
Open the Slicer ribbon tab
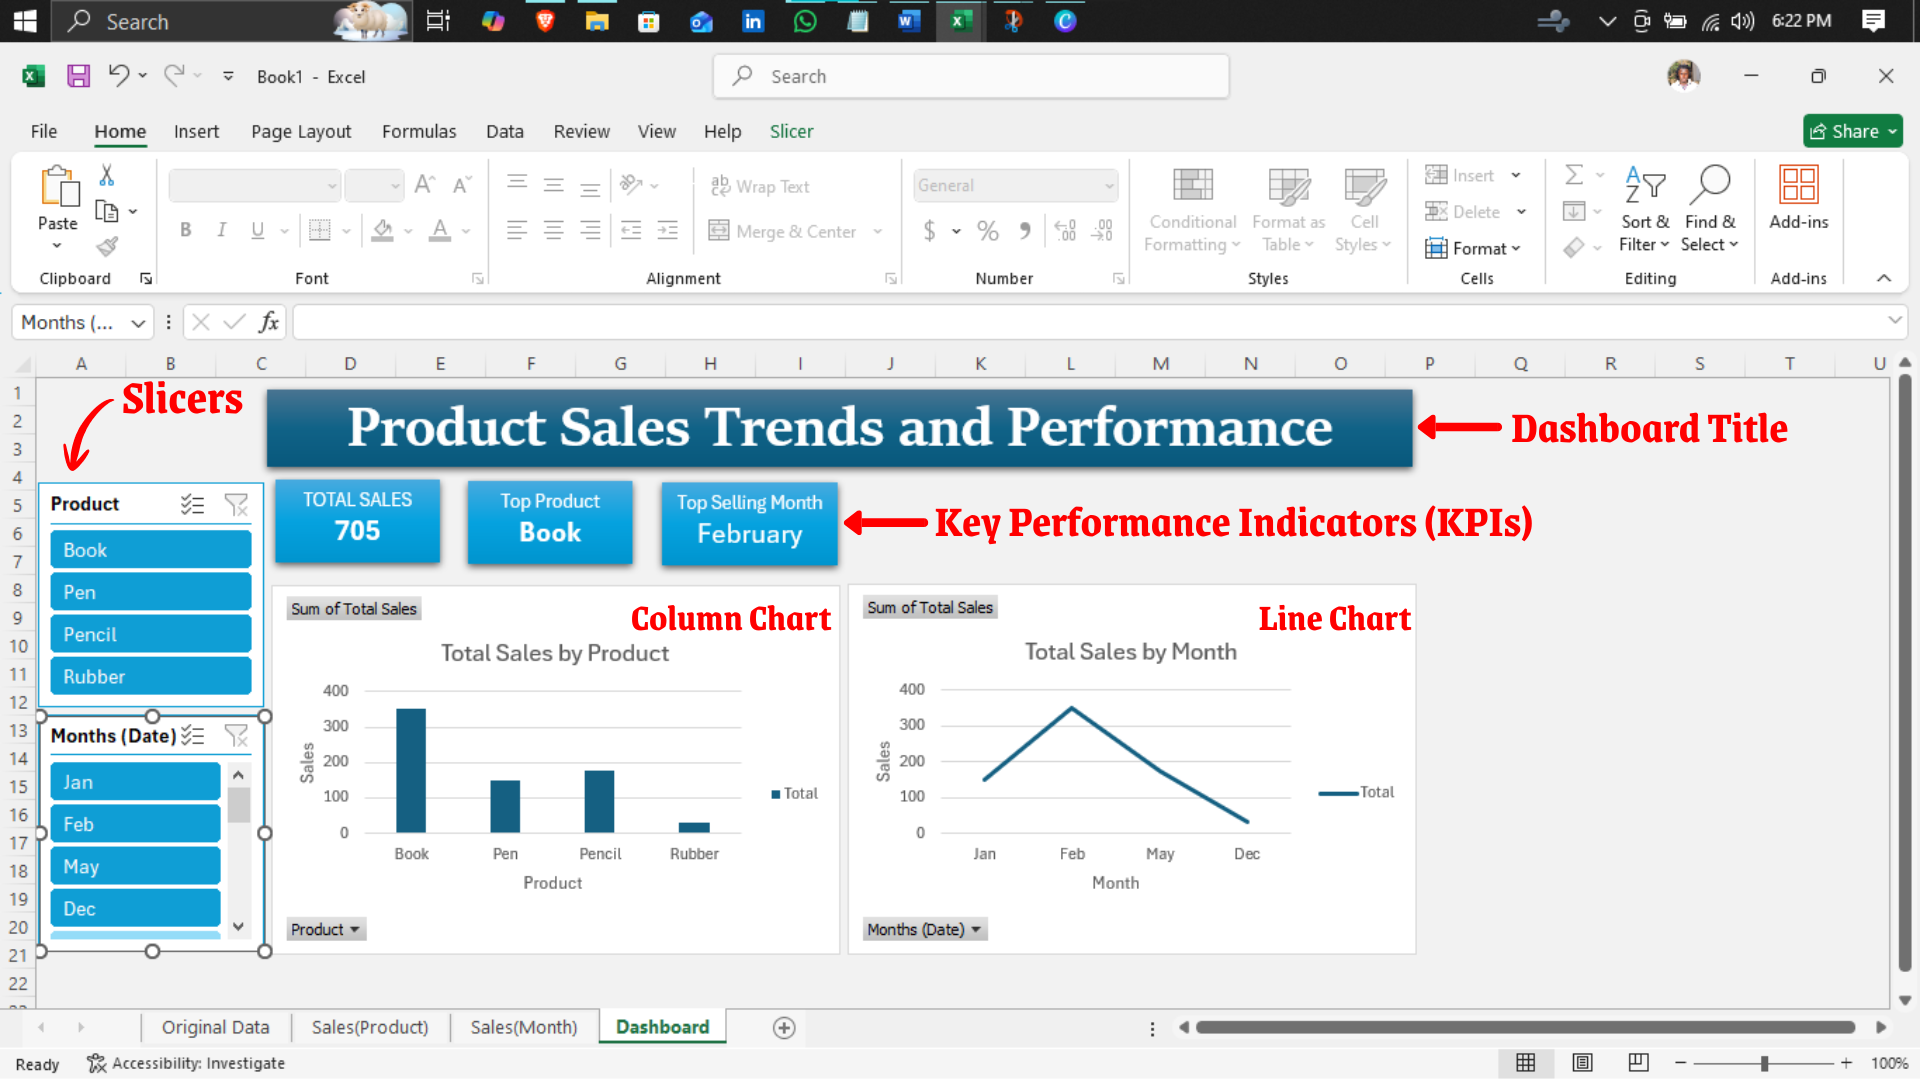[791, 131]
